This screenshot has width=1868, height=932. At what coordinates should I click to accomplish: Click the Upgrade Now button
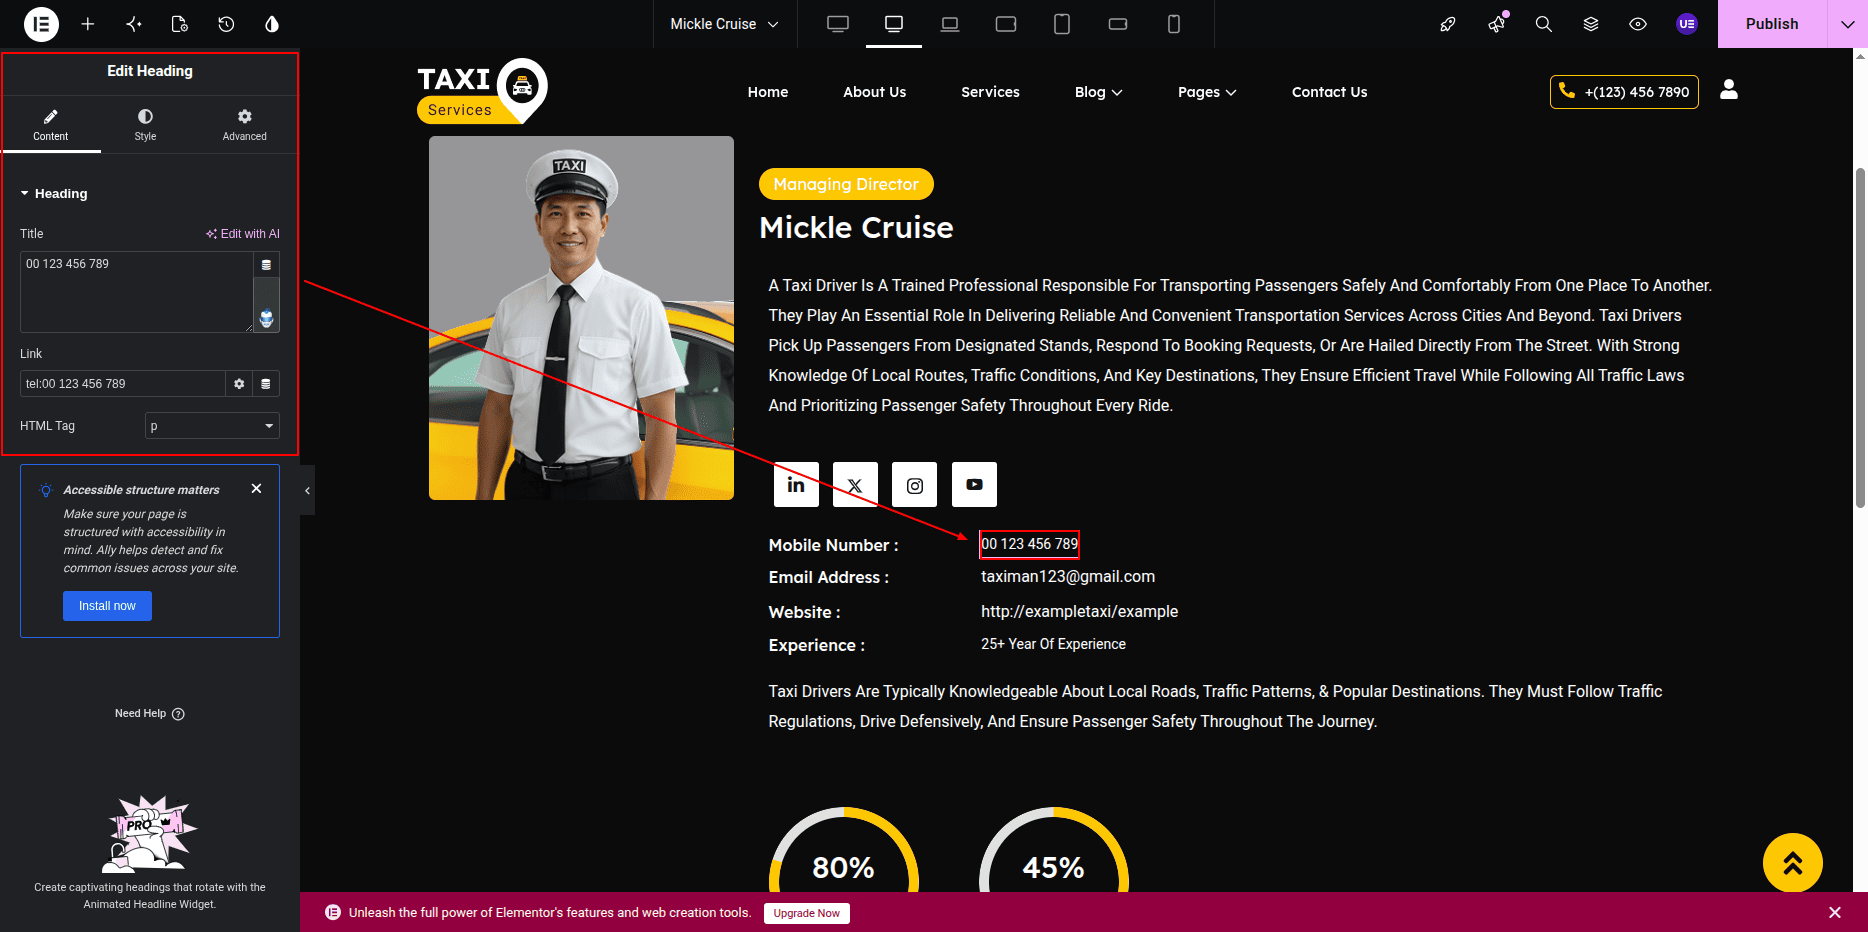click(807, 913)
